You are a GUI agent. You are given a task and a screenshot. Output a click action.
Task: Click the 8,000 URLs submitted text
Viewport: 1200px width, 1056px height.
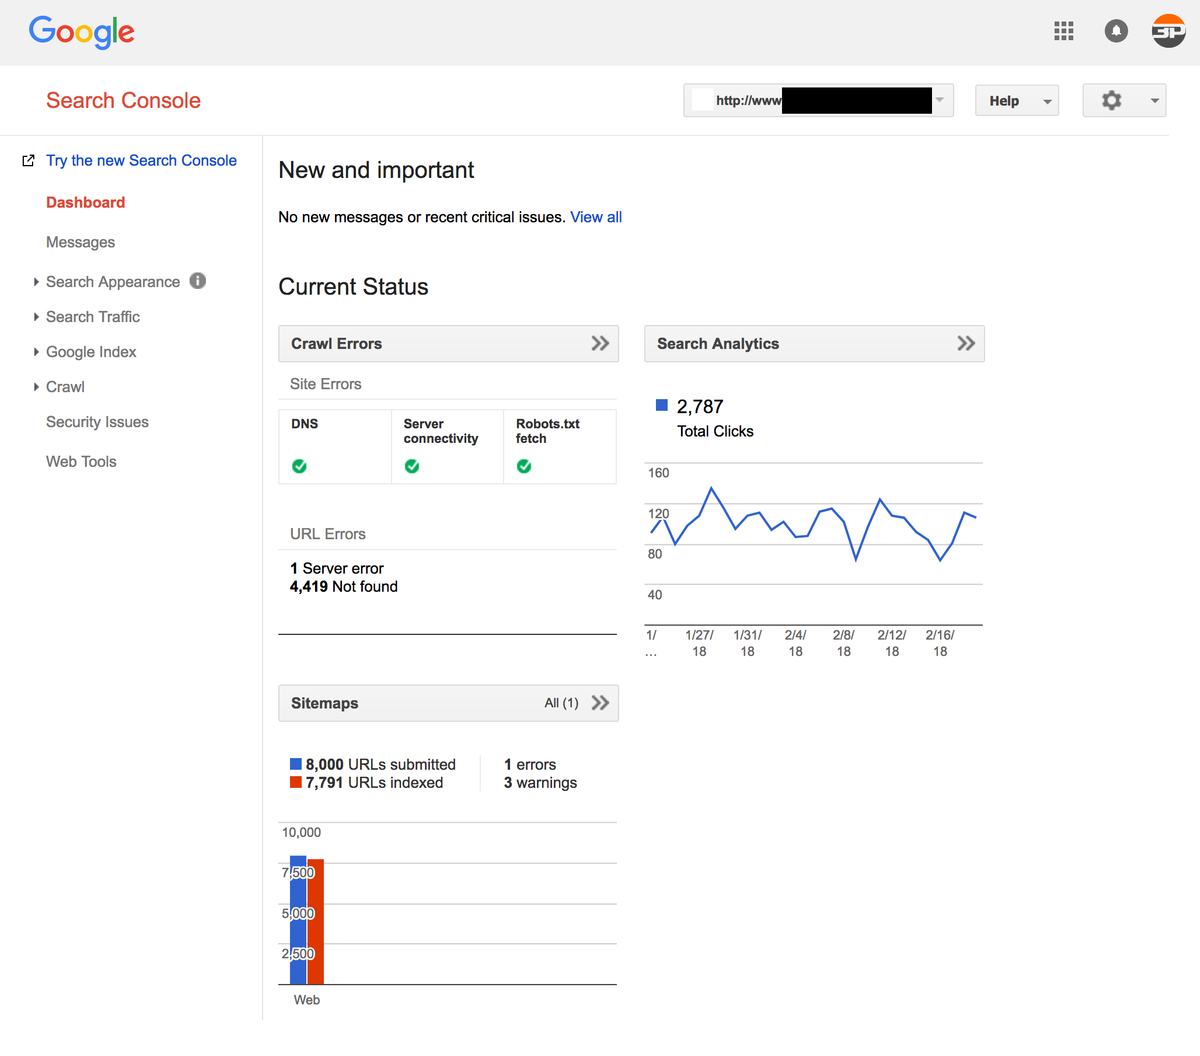tap(381, 764)
